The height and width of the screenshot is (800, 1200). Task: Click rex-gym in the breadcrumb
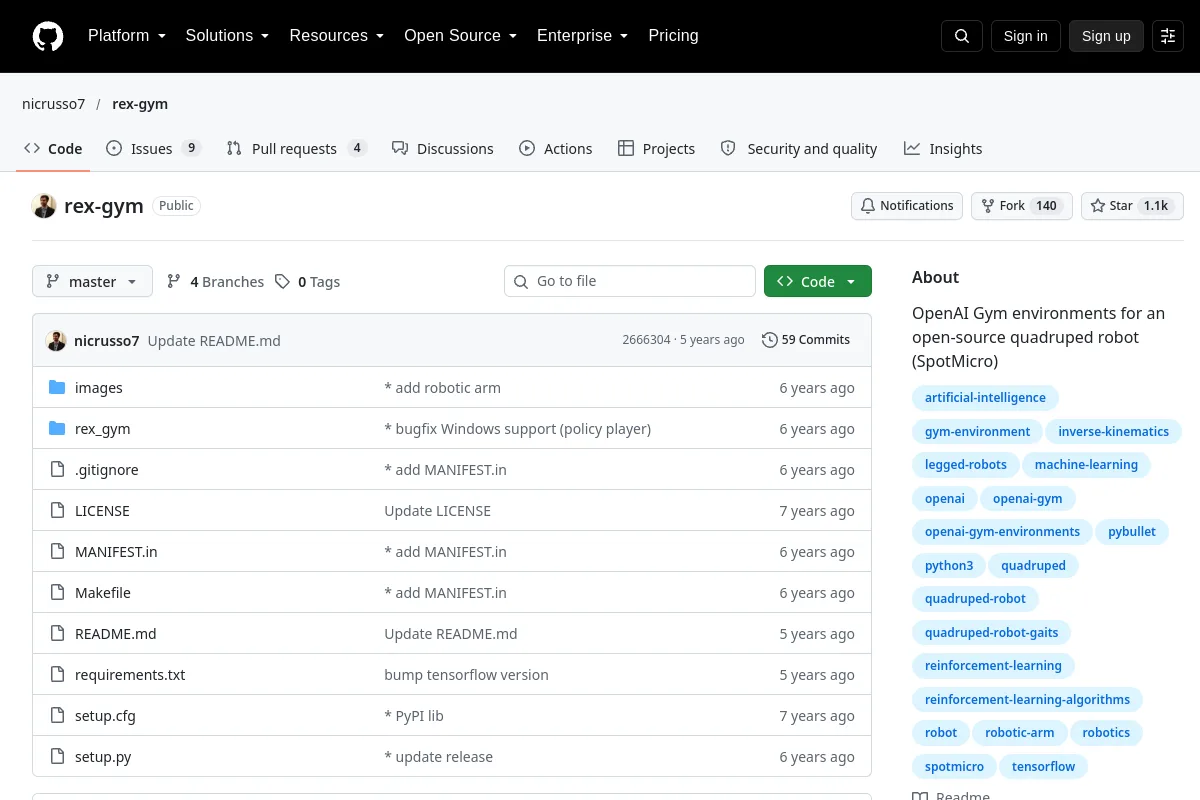click(140, 104)
